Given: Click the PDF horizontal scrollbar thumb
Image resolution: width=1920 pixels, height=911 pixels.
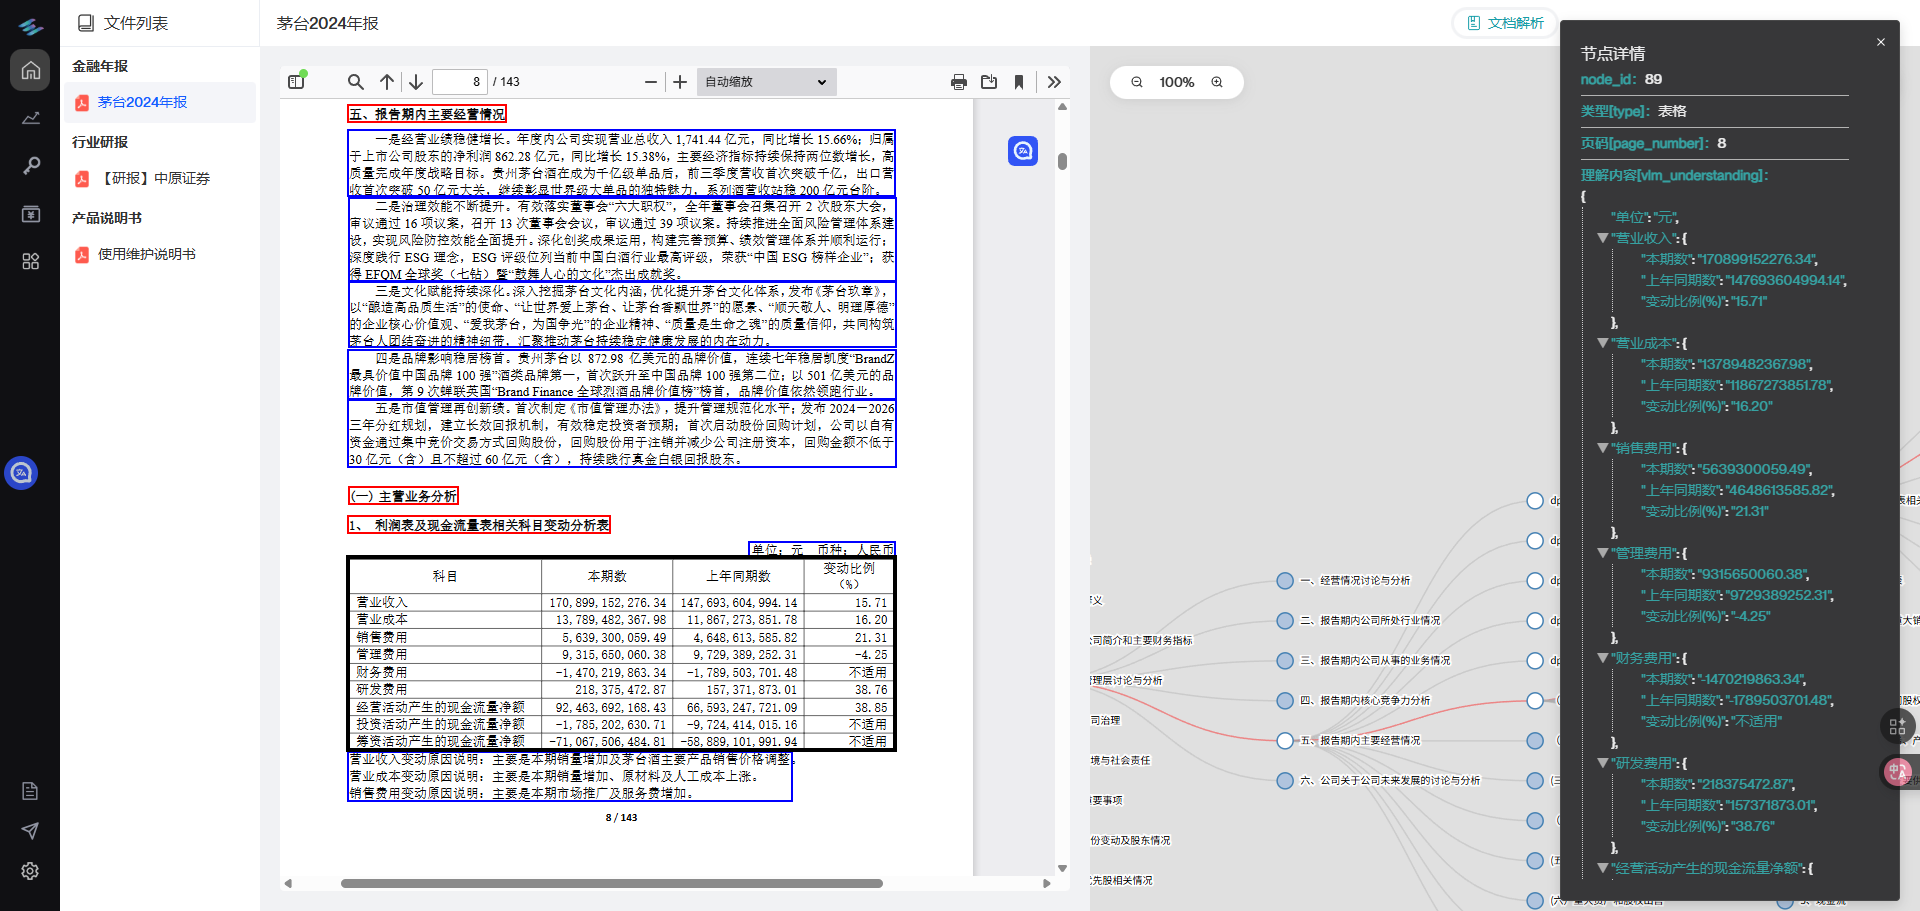Looking at the screenshot, I should pyautogui.click(x=611, y=884).
